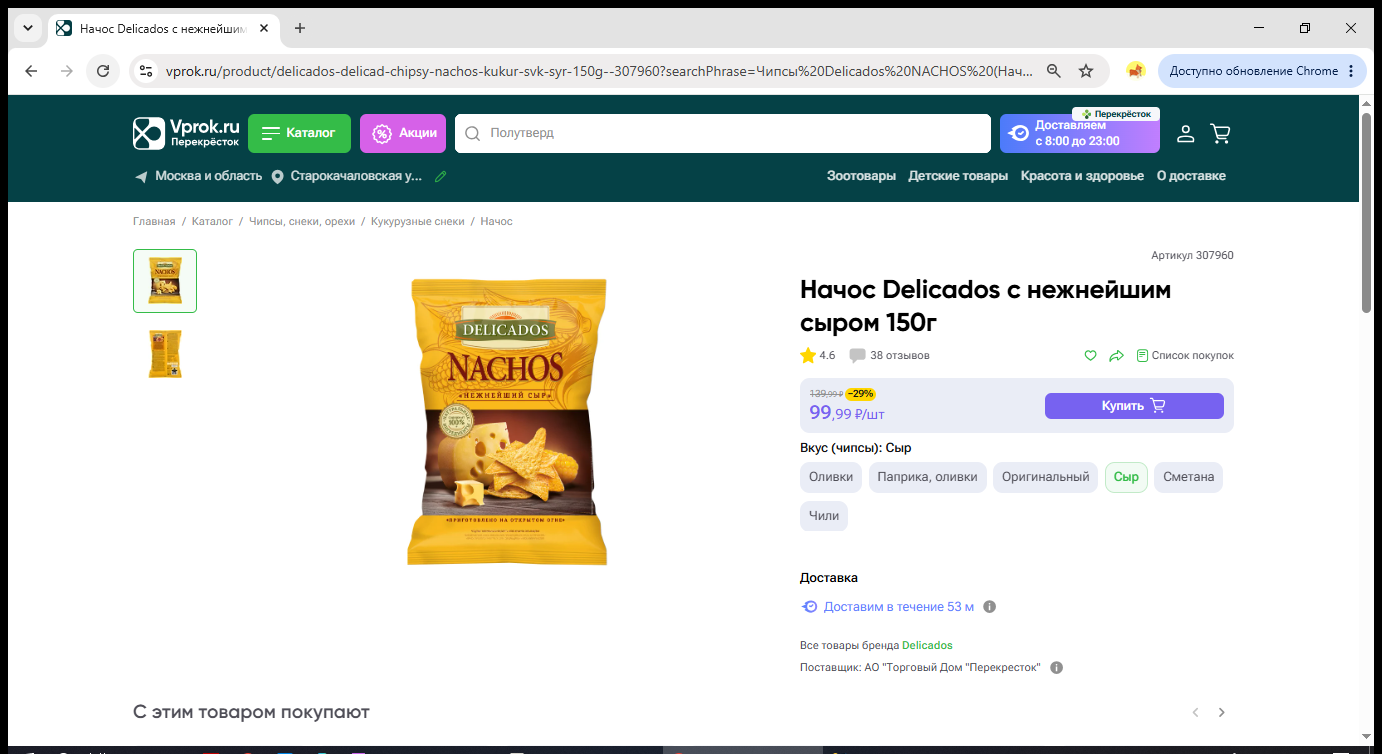
Task: Show next items in С этим товаром покупают
Action: (x=1221, y=712)
